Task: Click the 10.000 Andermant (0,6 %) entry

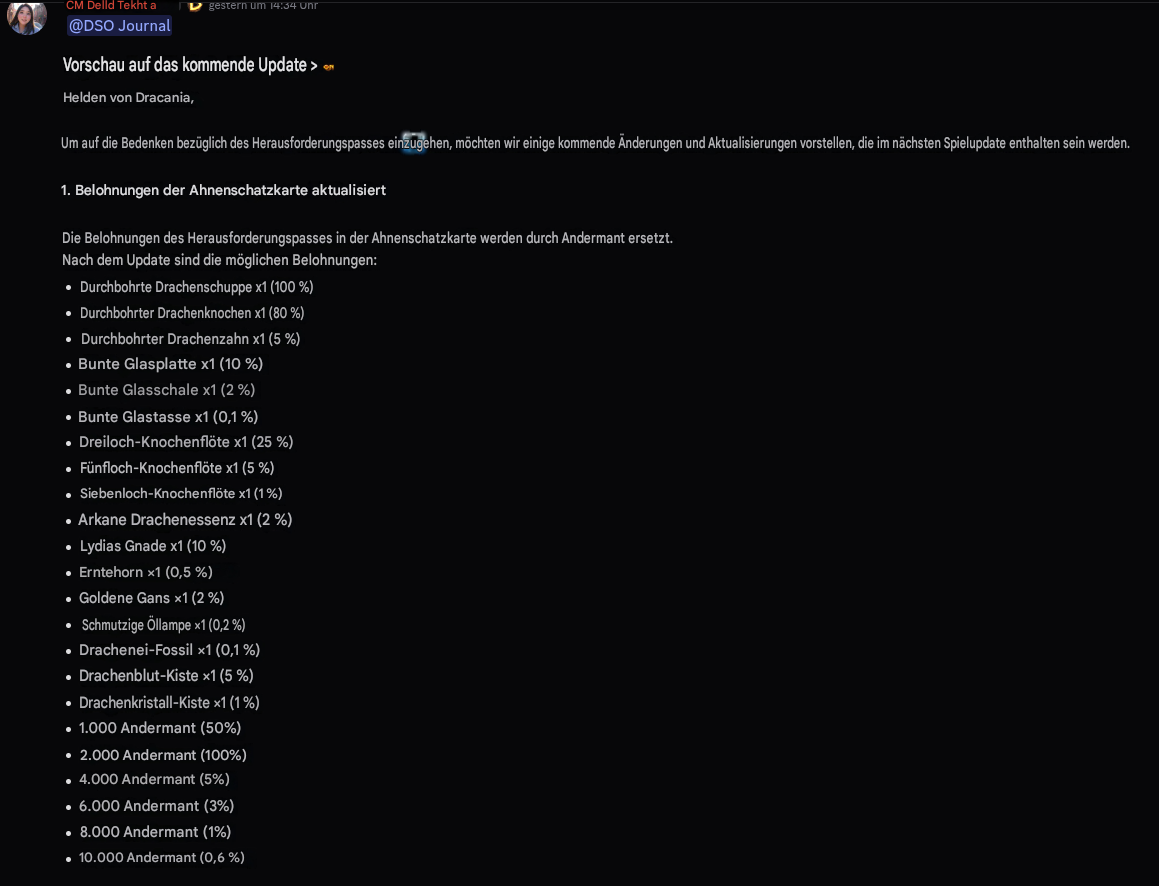Action: 162,857
